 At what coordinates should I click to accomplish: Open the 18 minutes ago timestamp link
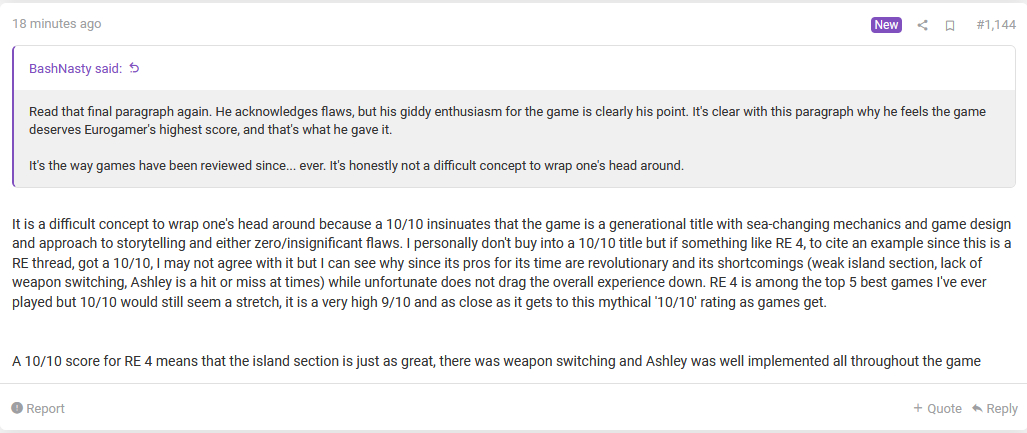click(x=56, y=24)
